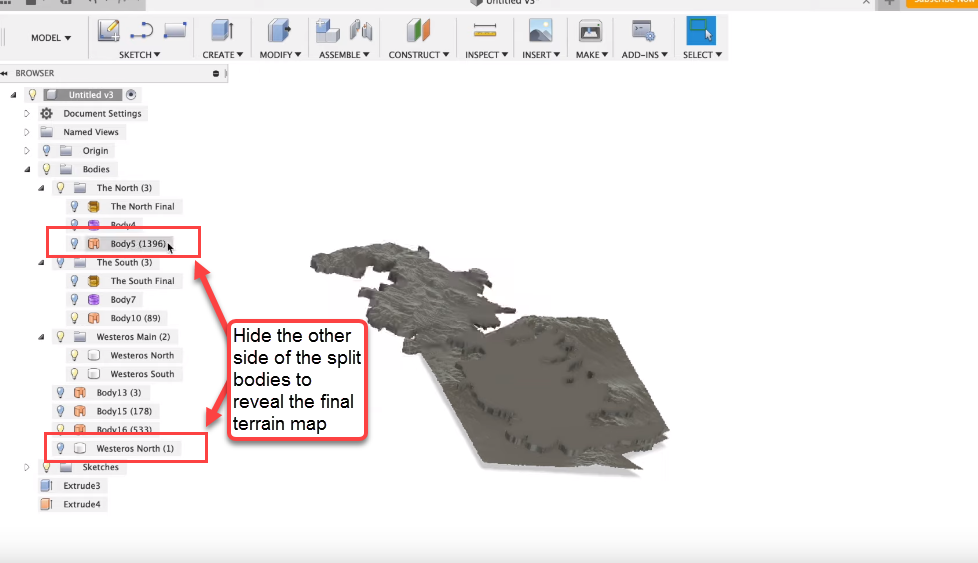Select the Body15 (178) label

[124, 411]
